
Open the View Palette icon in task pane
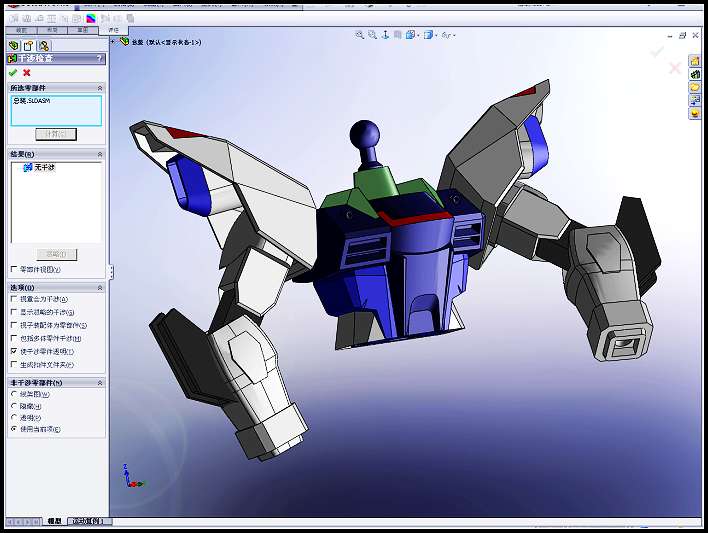click(694, 100)
